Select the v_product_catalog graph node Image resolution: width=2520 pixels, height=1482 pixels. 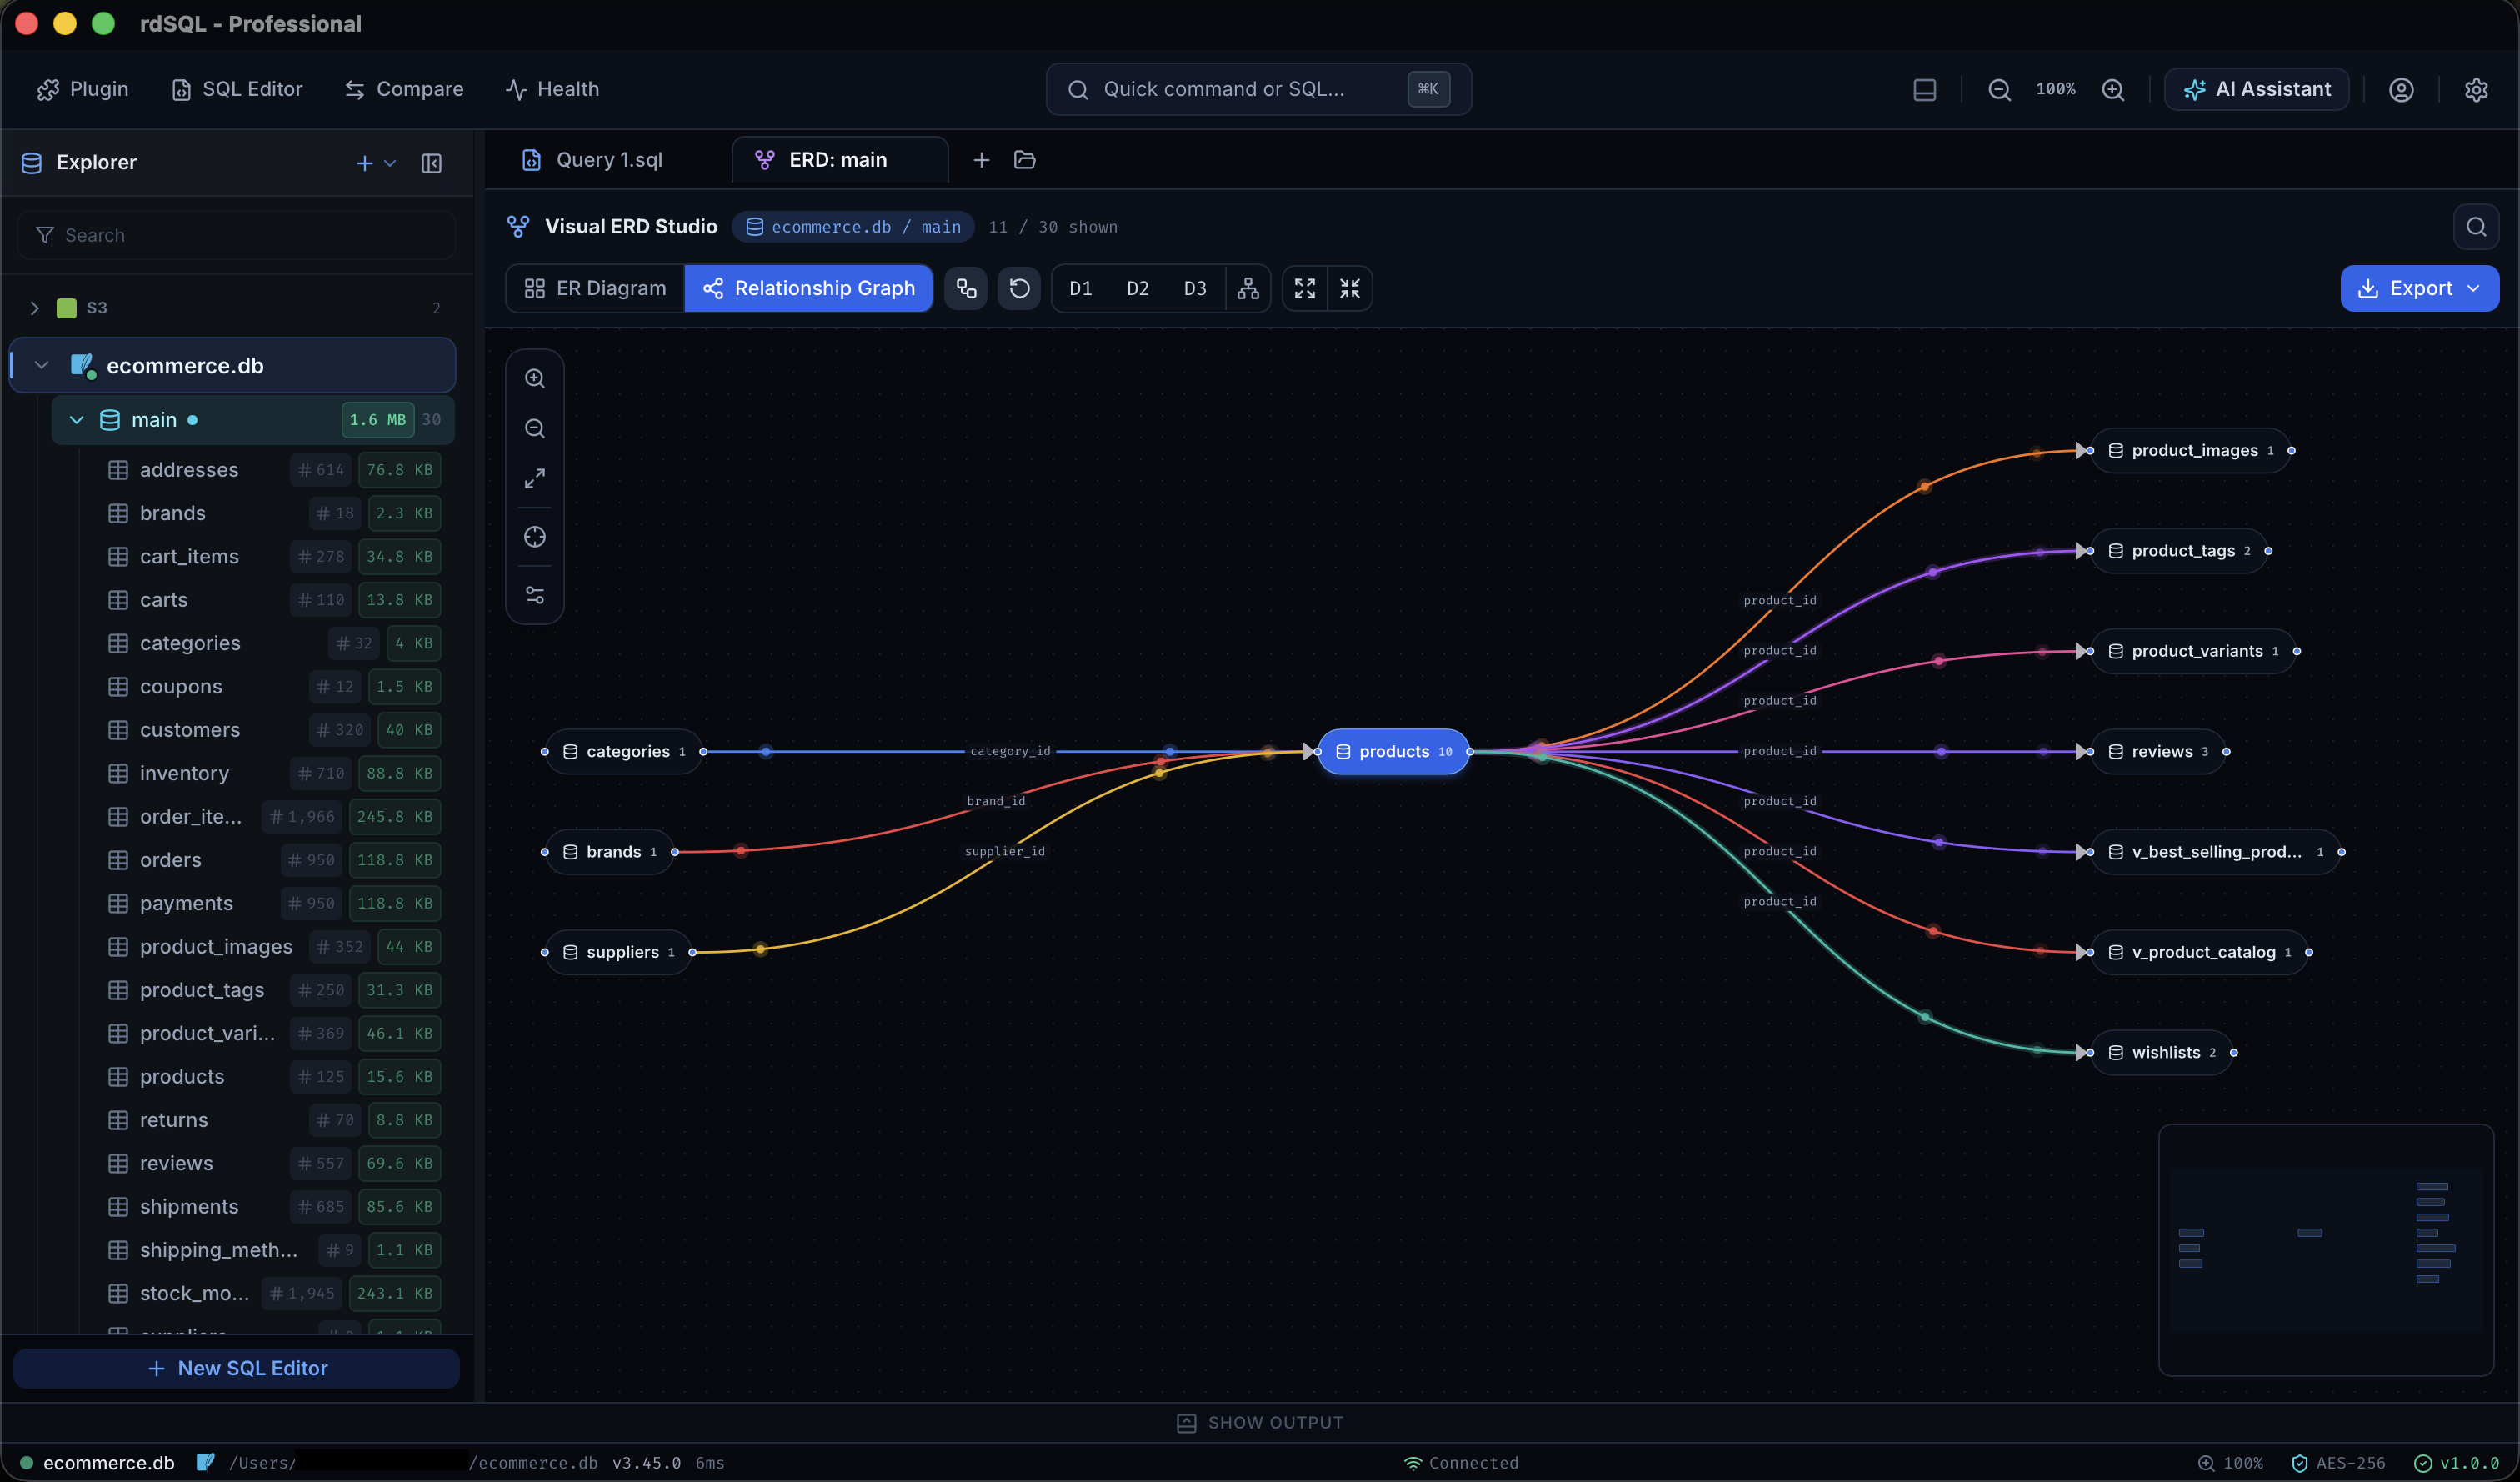click(2199, 952)
